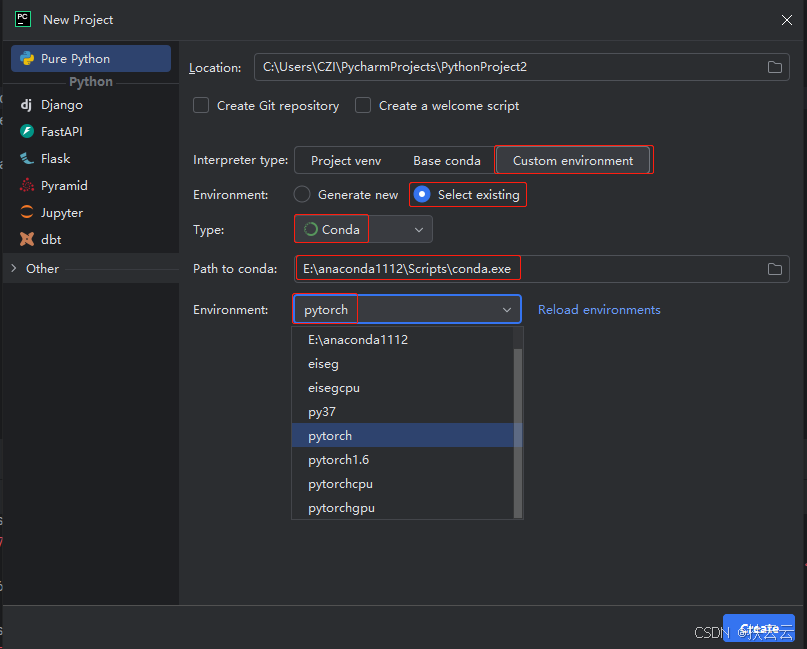Click the Flask icon in the sidebar

(x=27, y=159)
